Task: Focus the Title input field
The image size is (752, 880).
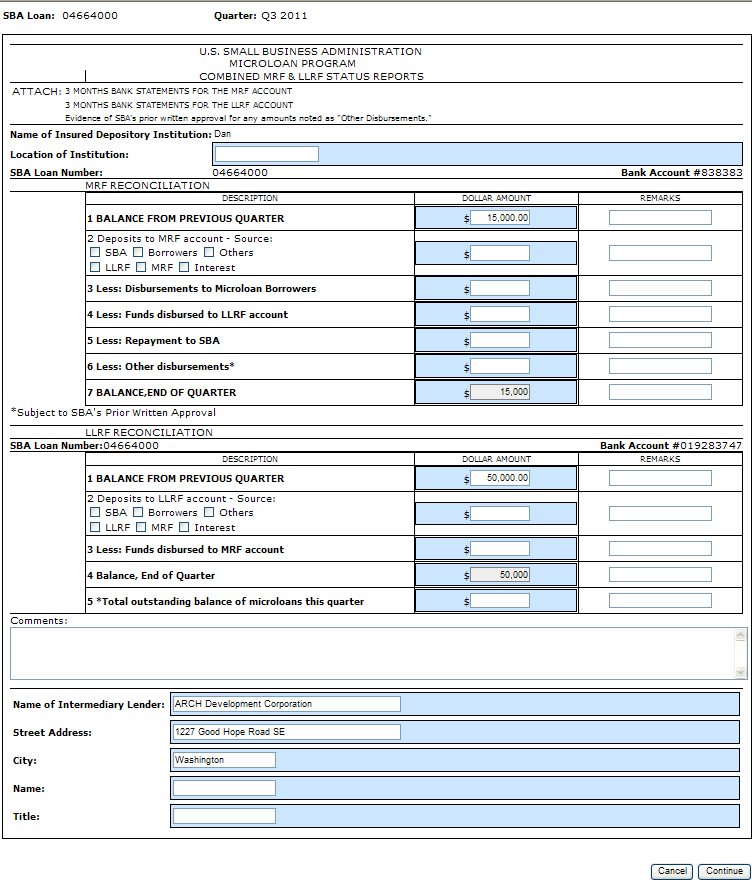Action: (x=224, y=816)
